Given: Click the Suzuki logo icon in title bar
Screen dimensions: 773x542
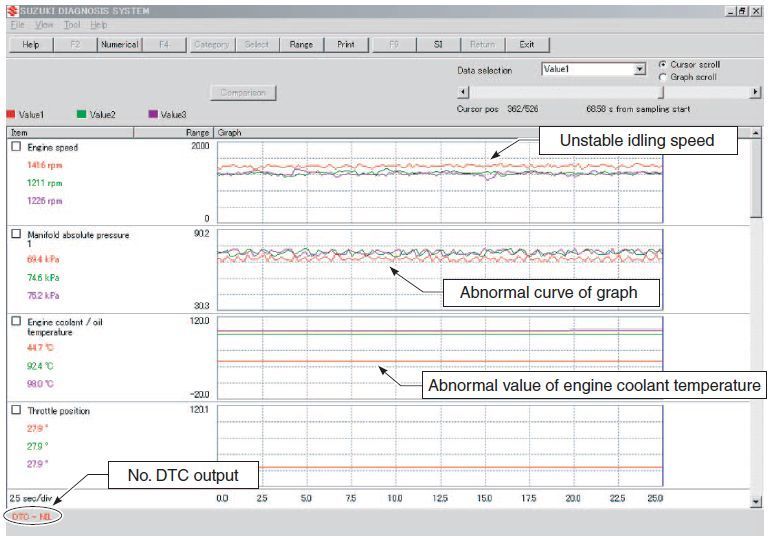Looking at the screenshot, I should tap(12, 11).
